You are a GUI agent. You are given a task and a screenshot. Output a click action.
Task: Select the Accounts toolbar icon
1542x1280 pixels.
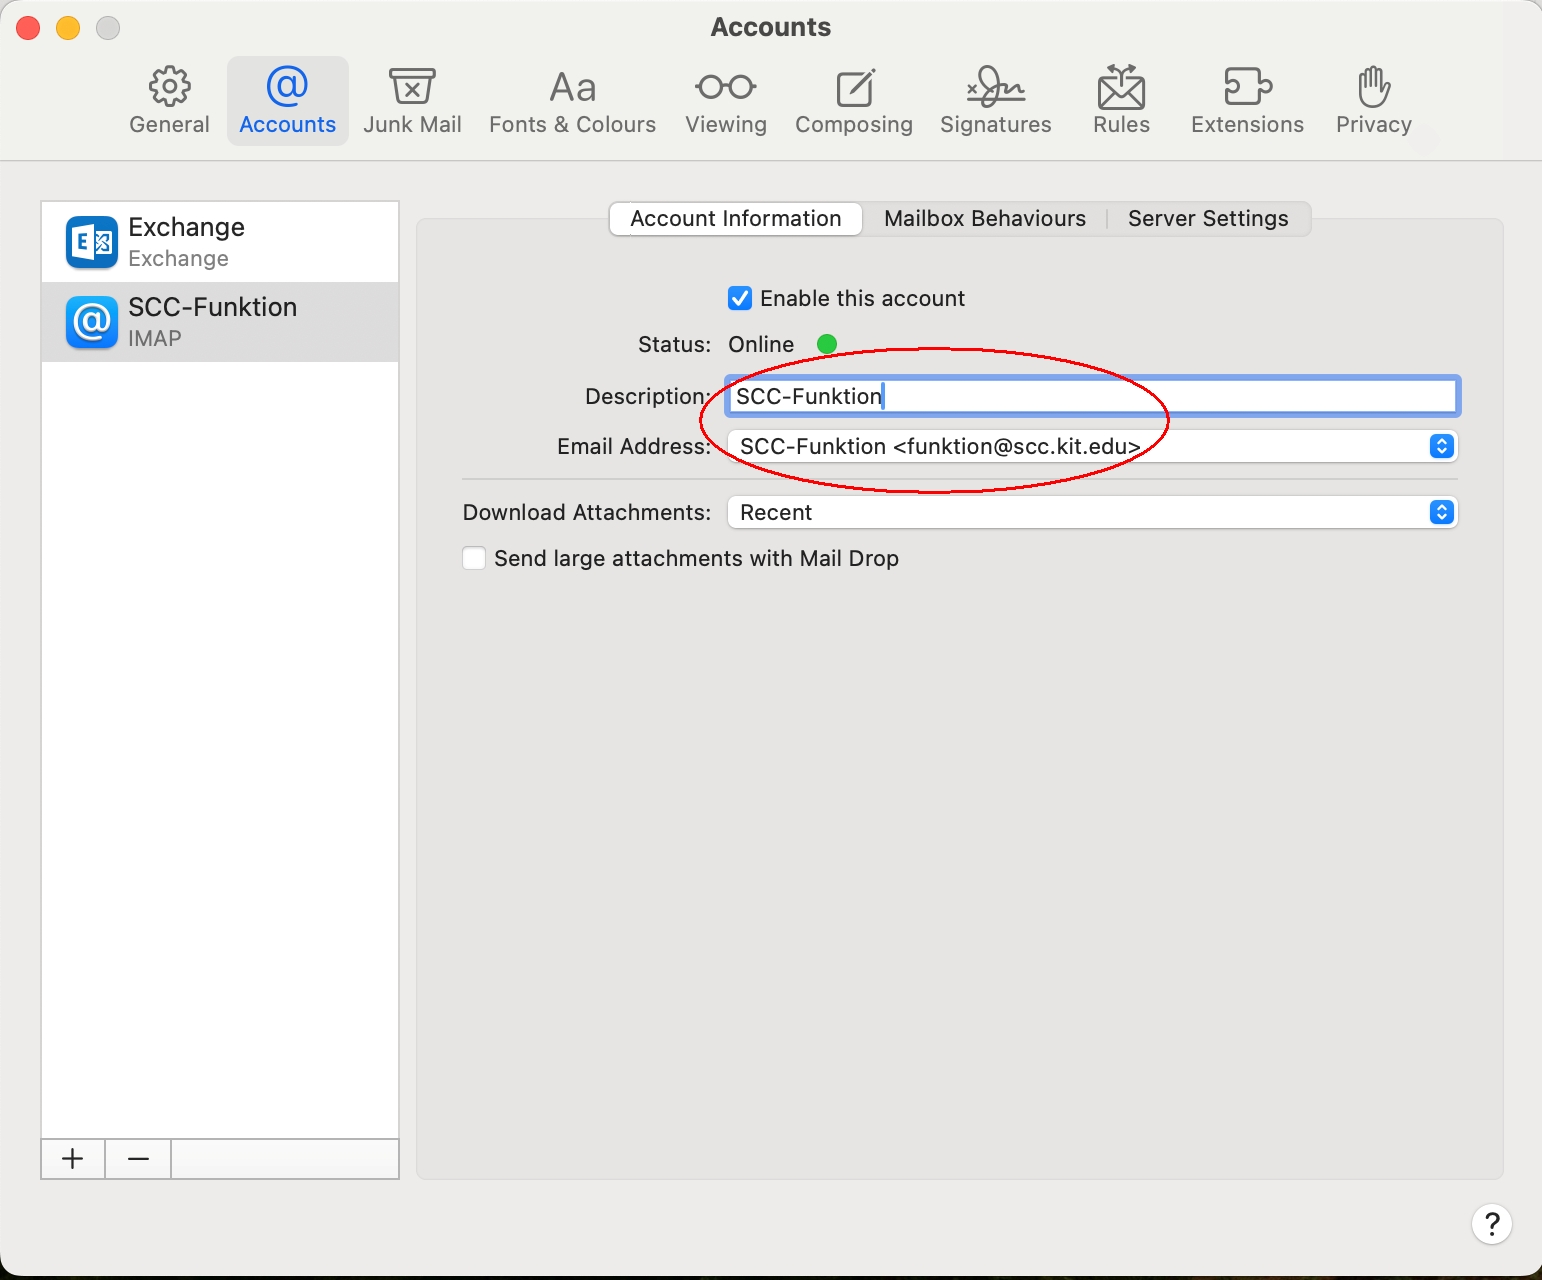pyautogui.click(x=287, y=101)
